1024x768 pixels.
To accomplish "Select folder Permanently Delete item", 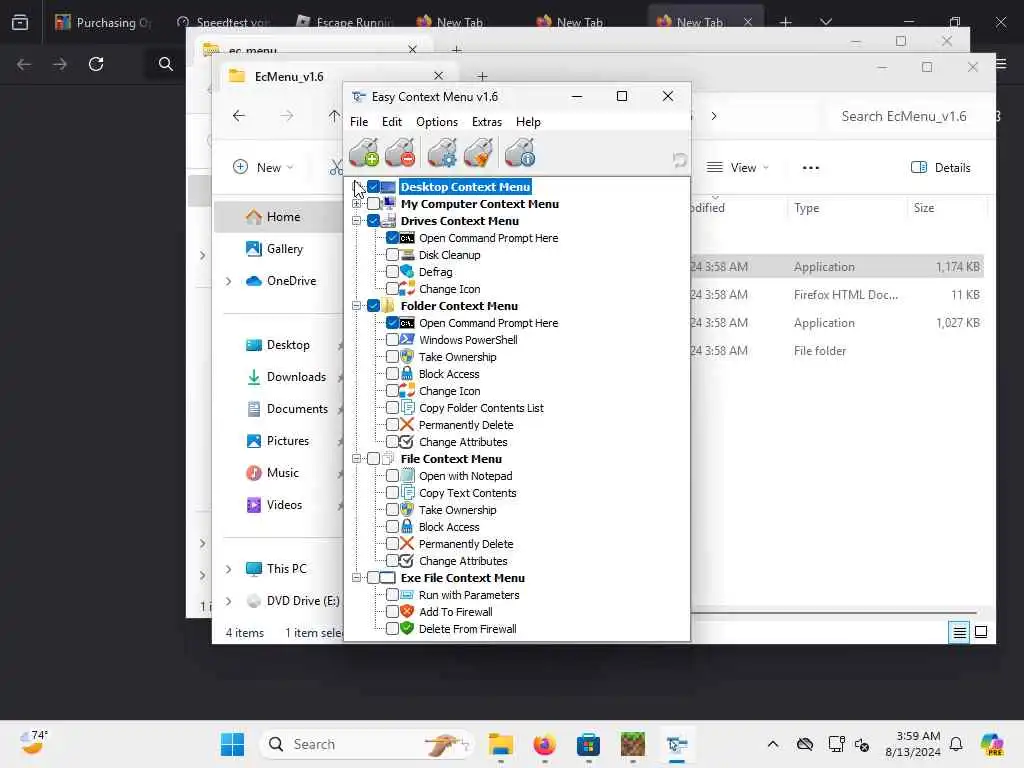I will tap(466, 425).
